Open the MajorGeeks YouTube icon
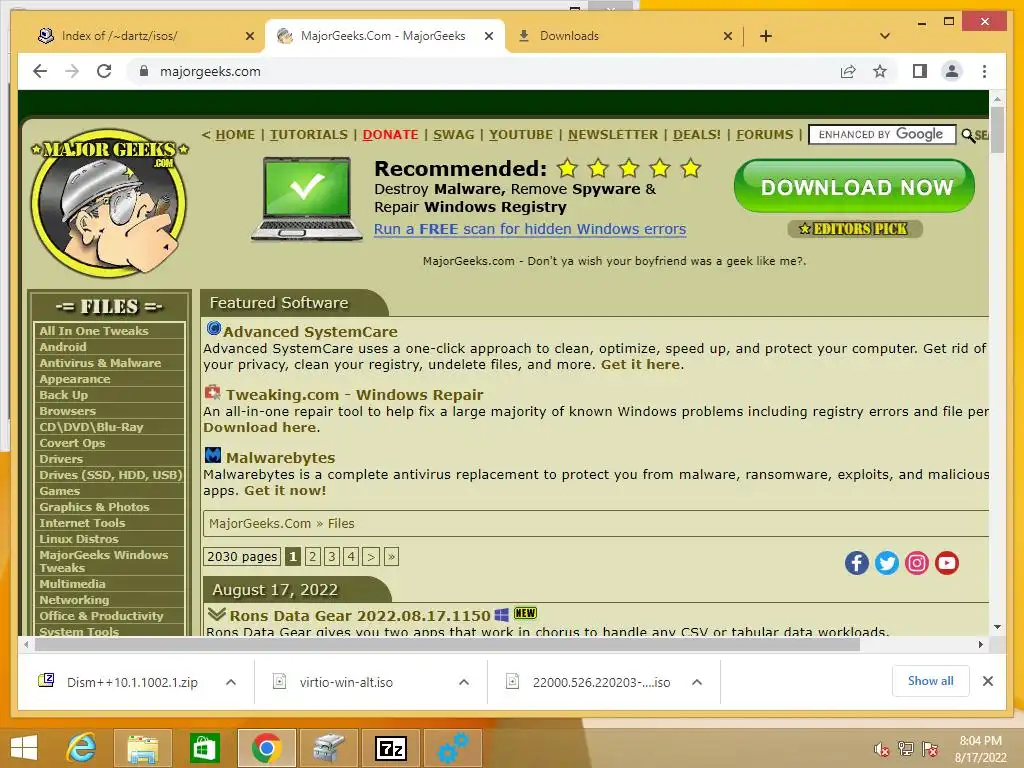The width and height of the screenshot is (1024, 768). coord(946,563)
